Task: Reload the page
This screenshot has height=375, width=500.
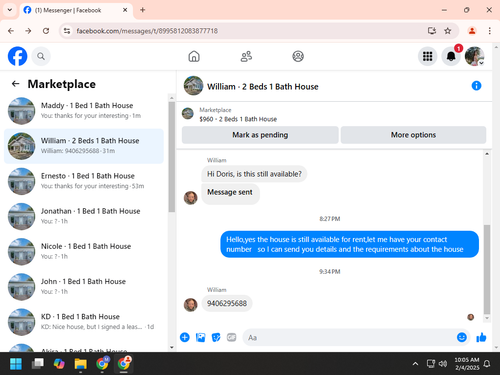Action: (x=46, y=31)
